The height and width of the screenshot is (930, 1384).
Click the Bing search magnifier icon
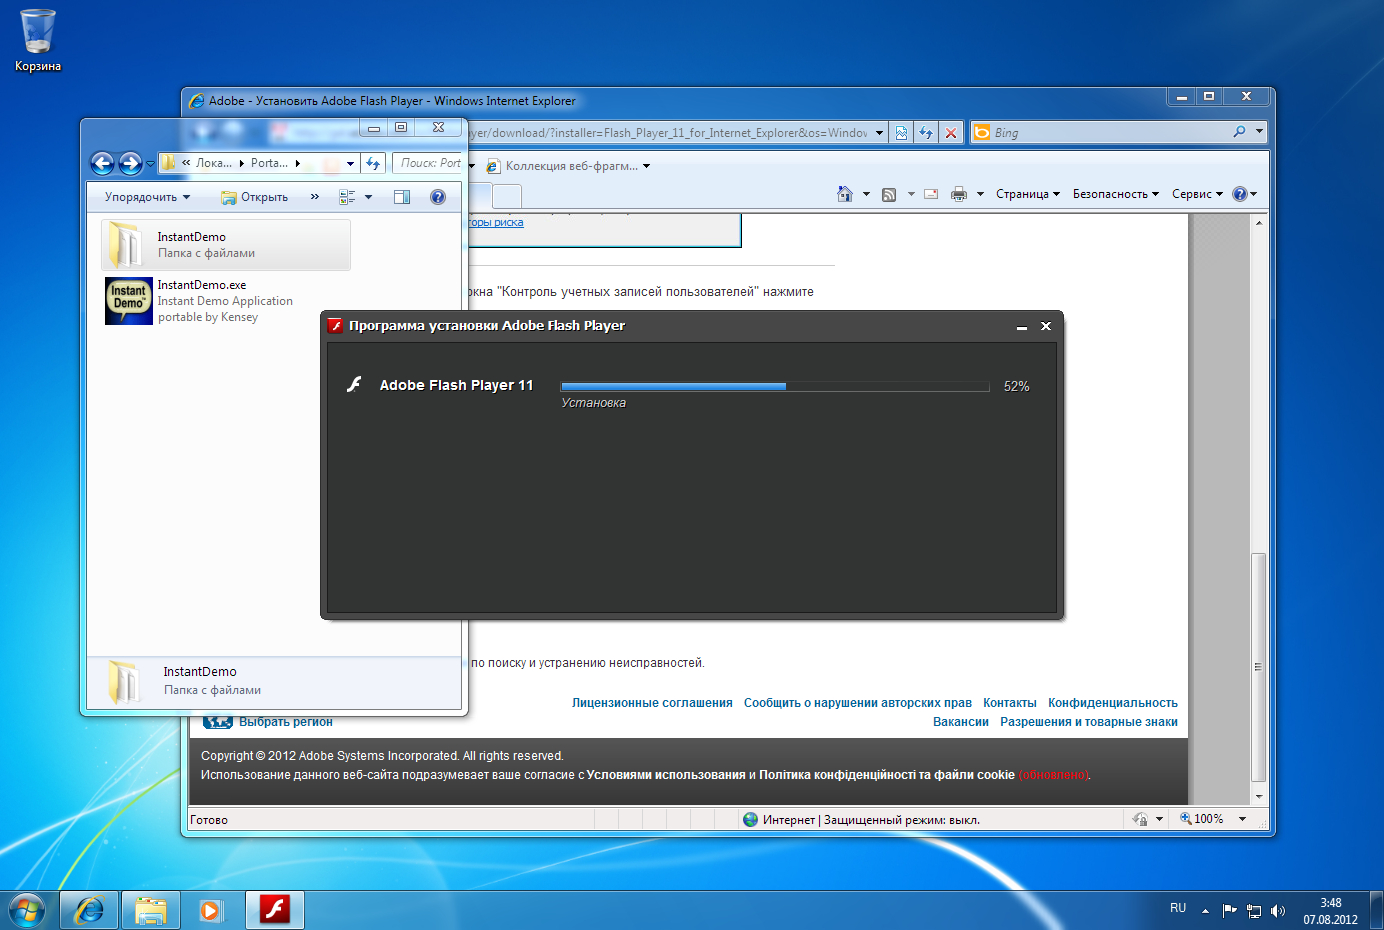[1239, 132]
